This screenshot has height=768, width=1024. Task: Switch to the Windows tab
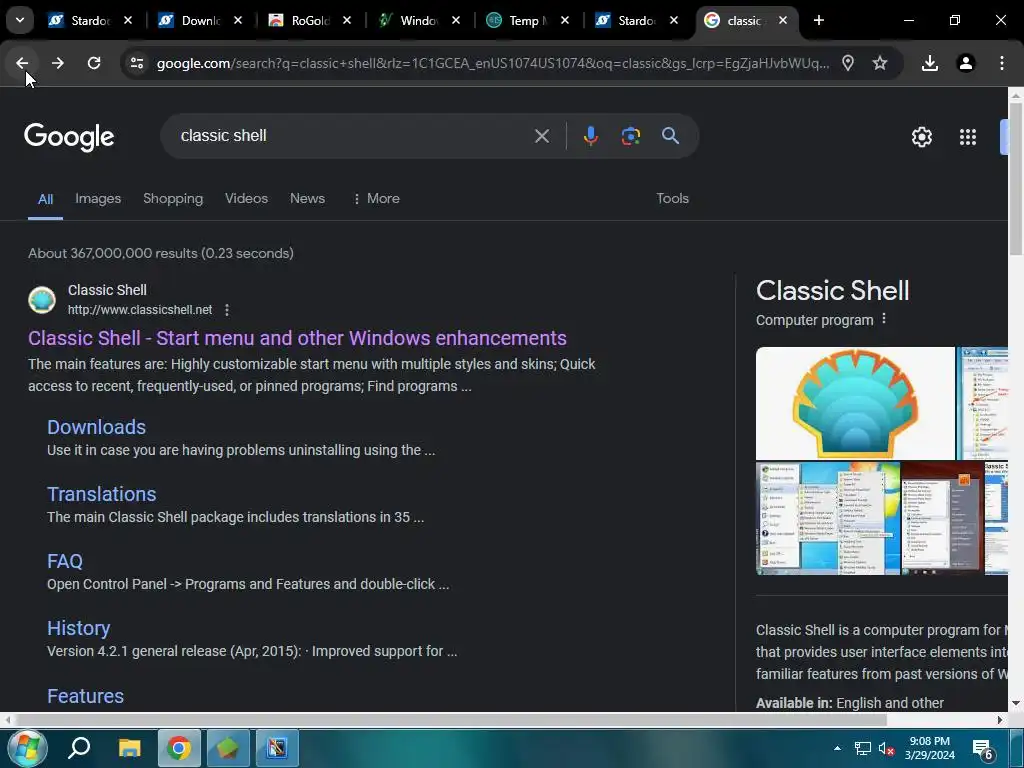(409, 20)
